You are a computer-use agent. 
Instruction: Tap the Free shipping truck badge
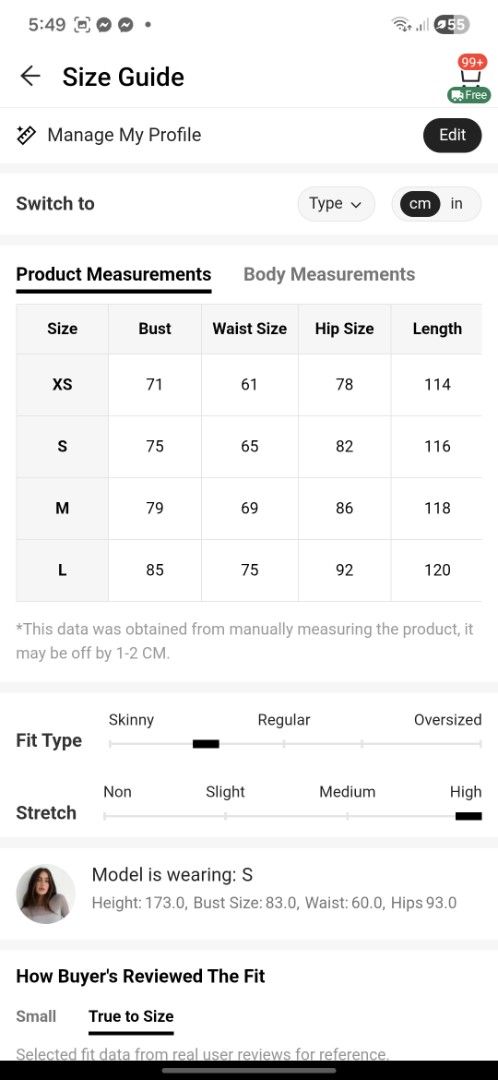[469, 95]
